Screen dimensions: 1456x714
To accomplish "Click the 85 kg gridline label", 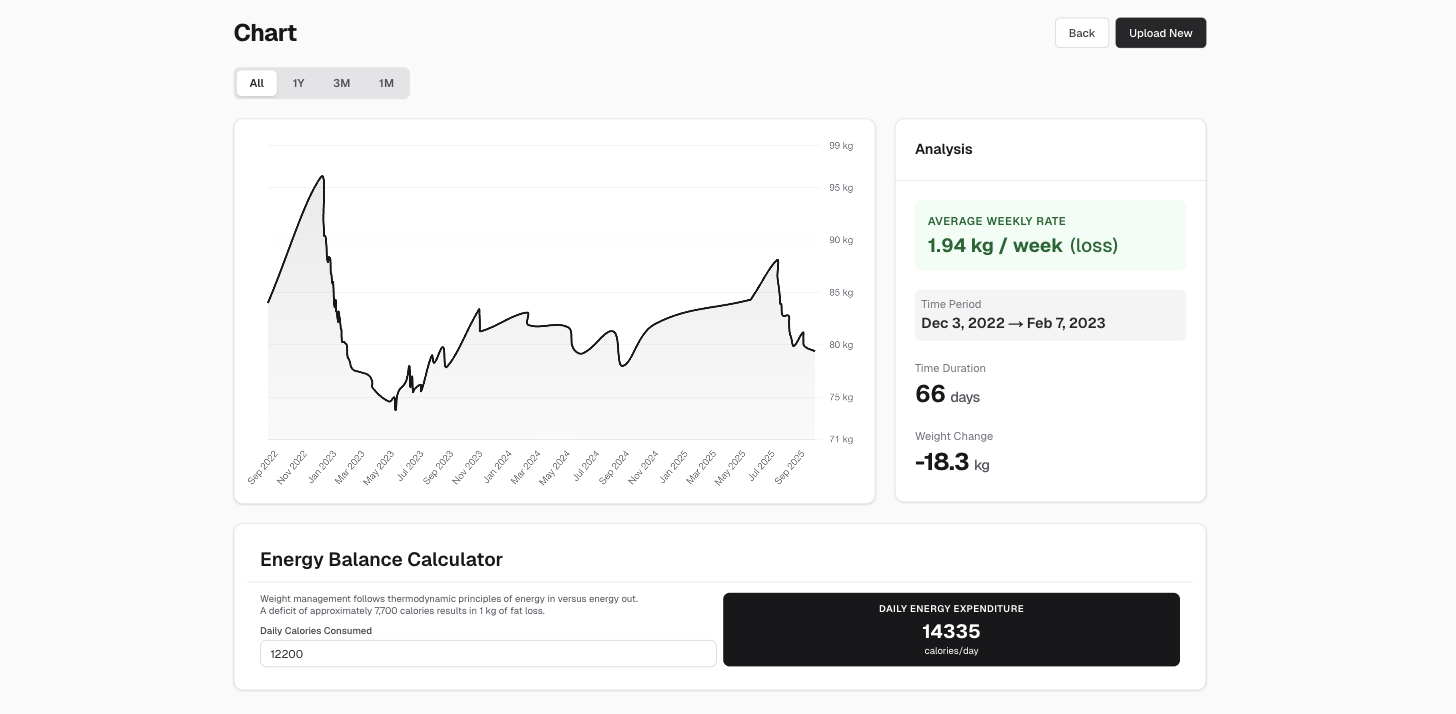I will (841, 292).
